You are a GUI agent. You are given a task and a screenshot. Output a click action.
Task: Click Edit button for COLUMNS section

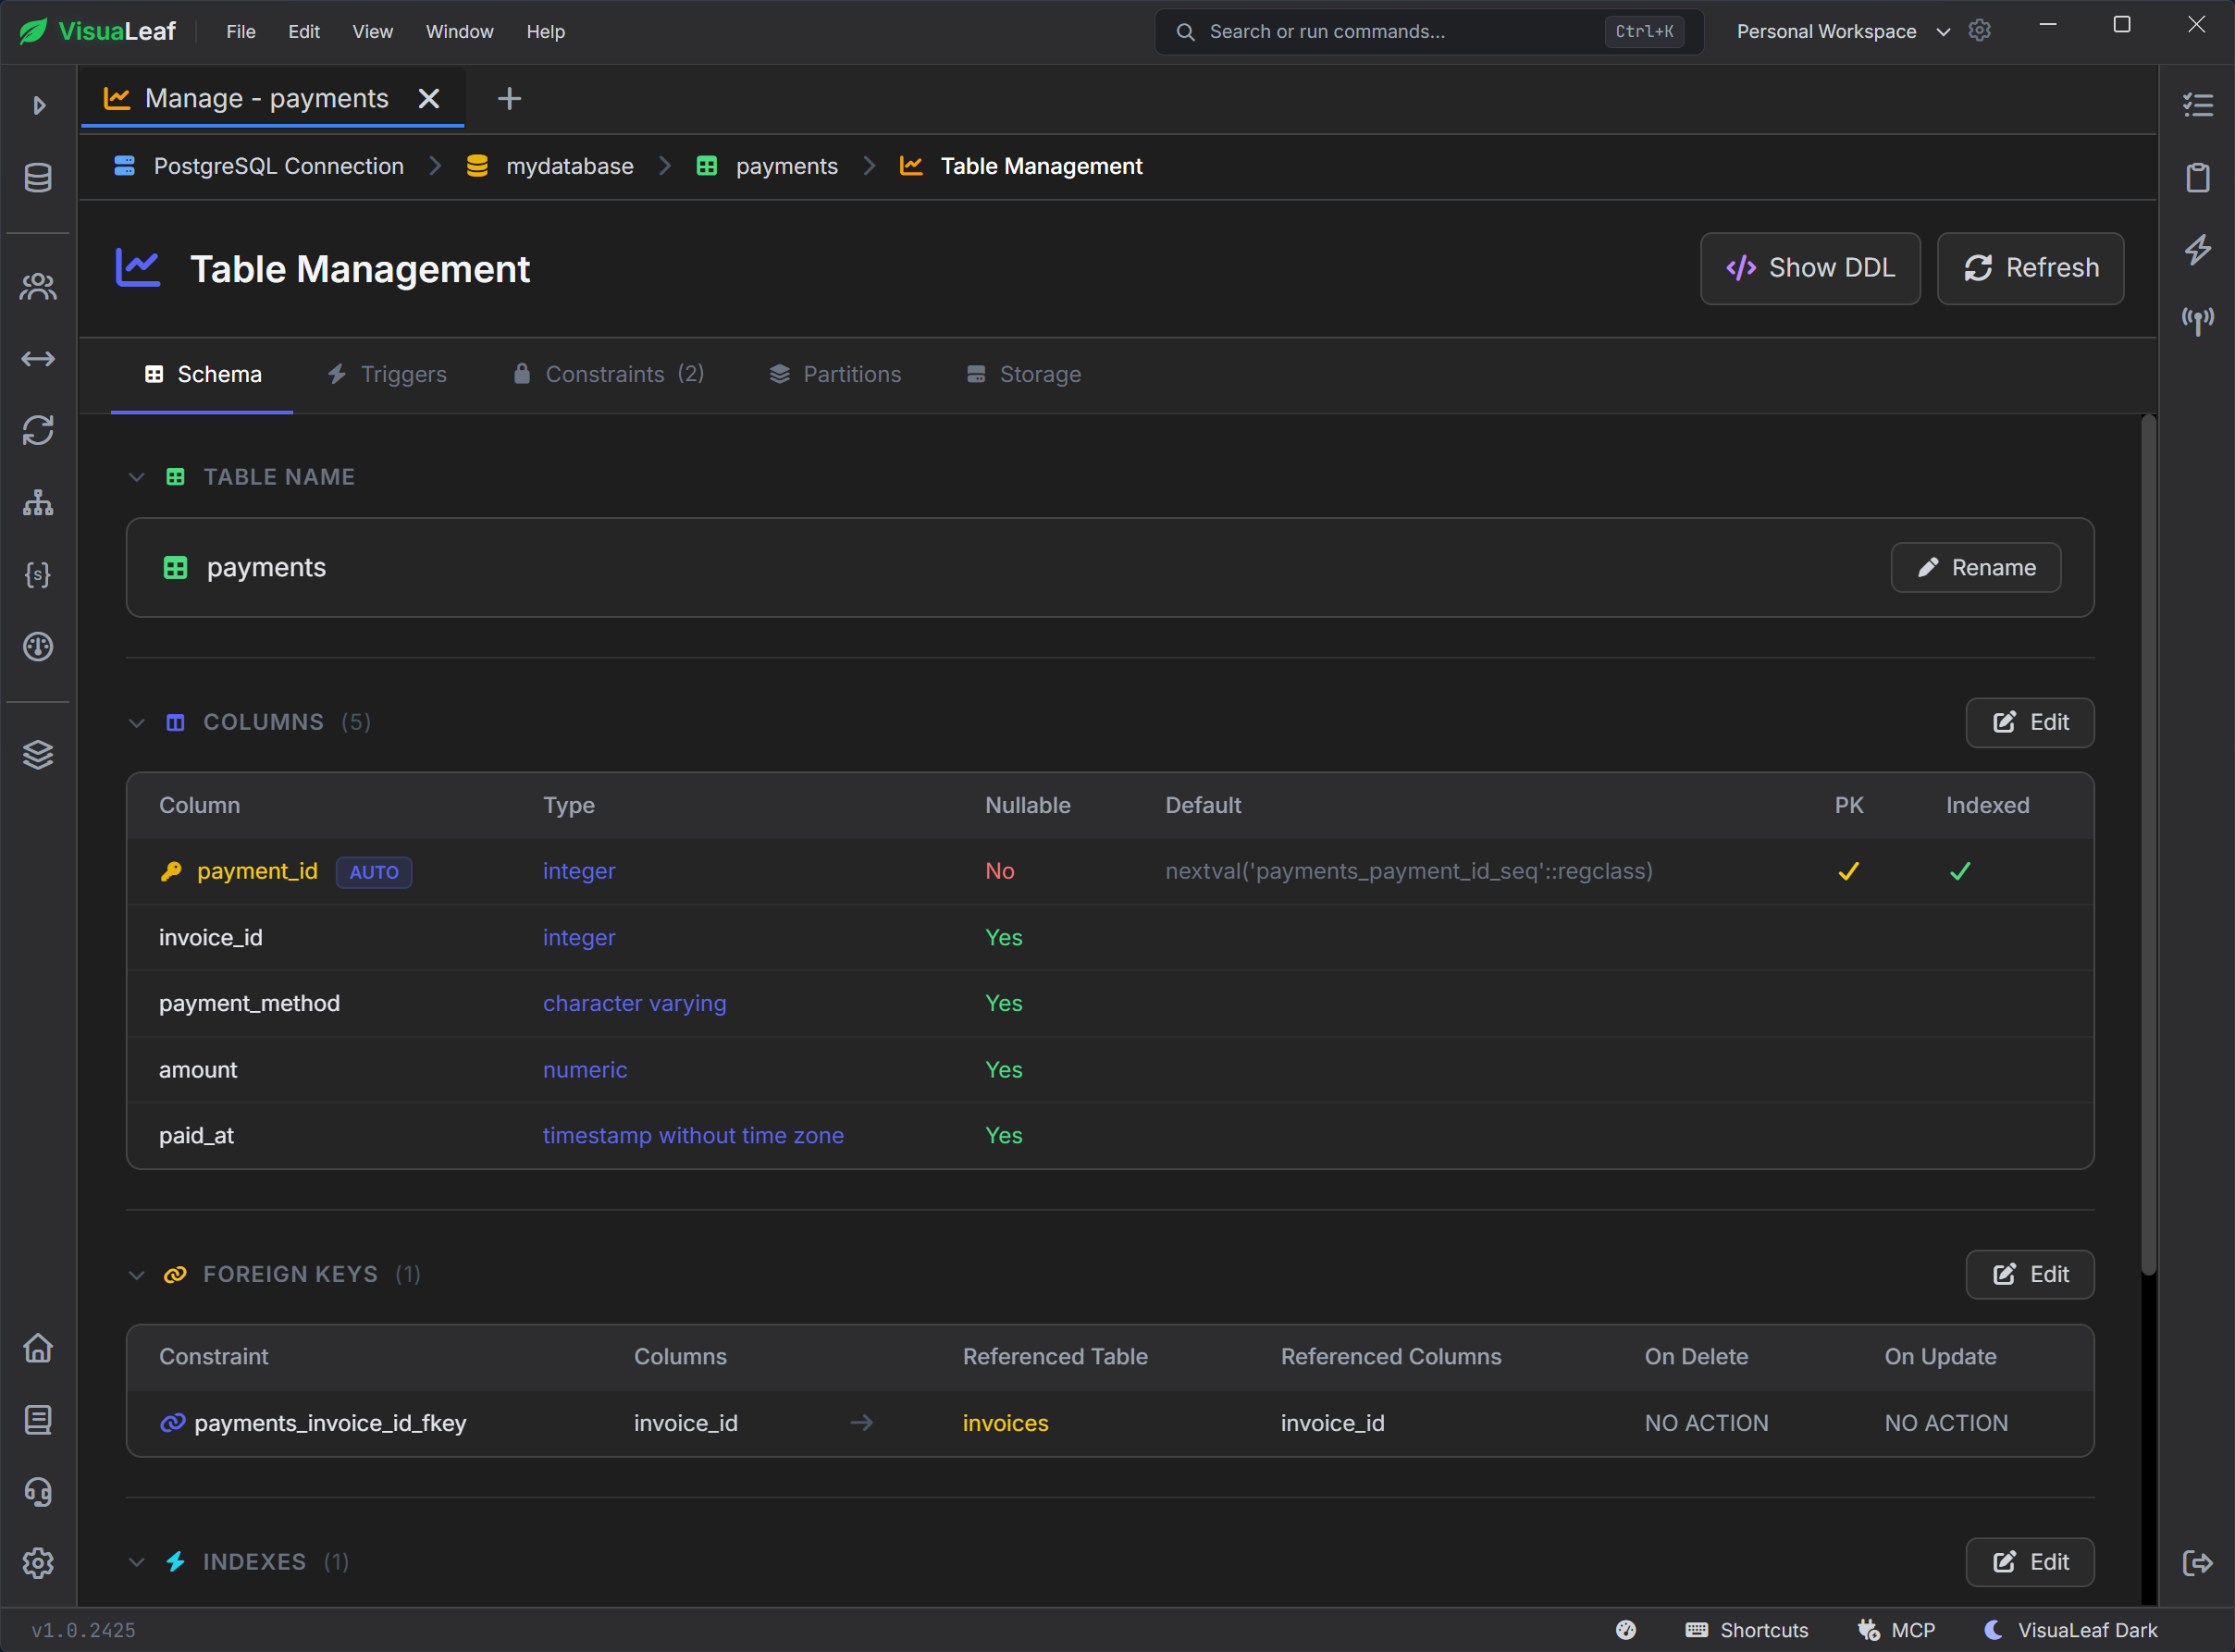(2030, 723)
